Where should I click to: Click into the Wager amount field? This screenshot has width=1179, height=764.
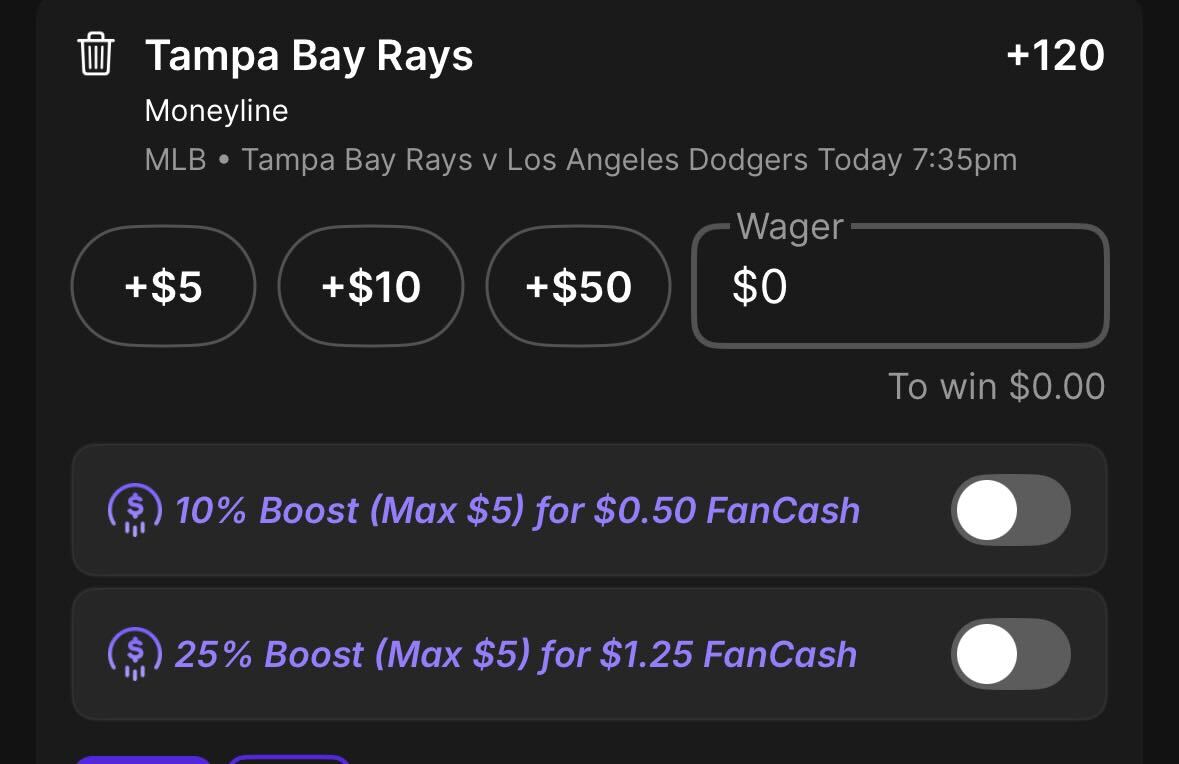pyautogui.click(x=900, y=286)
